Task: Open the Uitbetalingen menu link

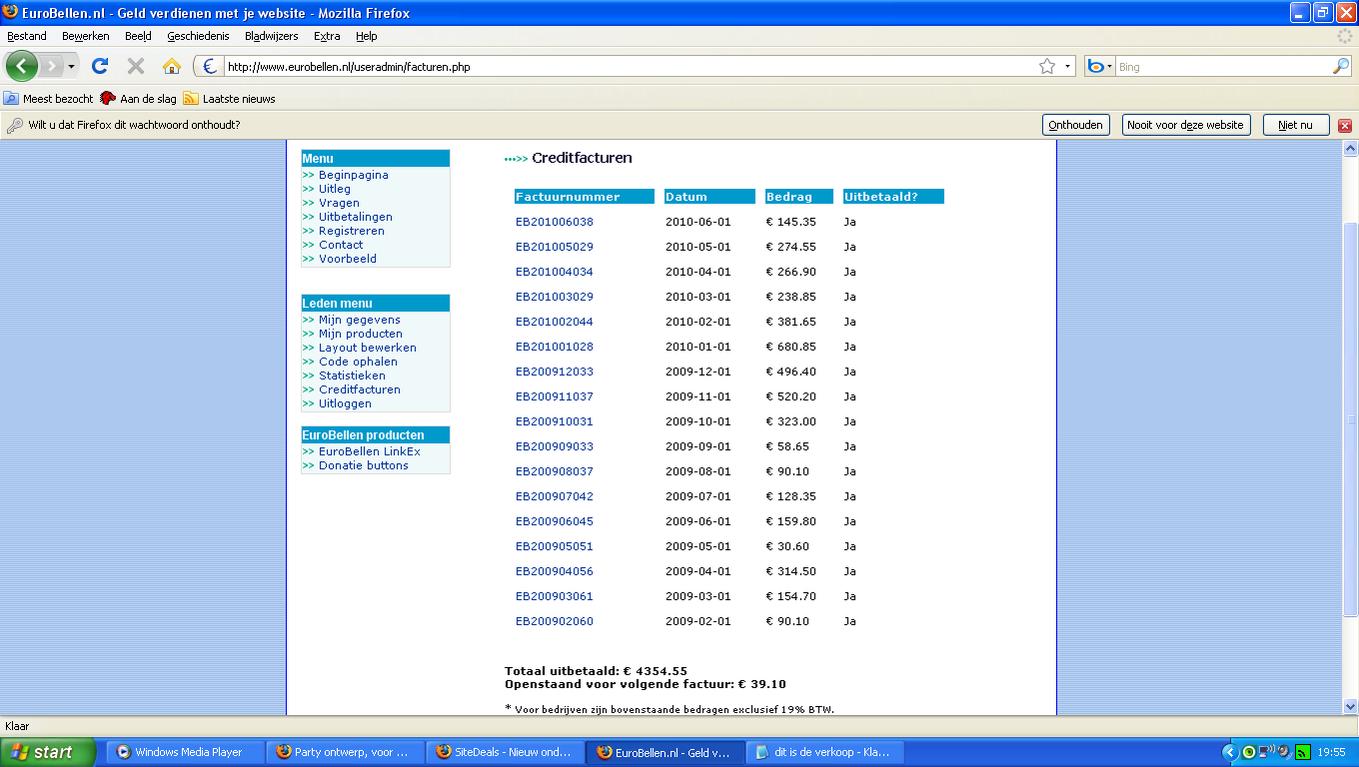Action: [x=355, y=217]
